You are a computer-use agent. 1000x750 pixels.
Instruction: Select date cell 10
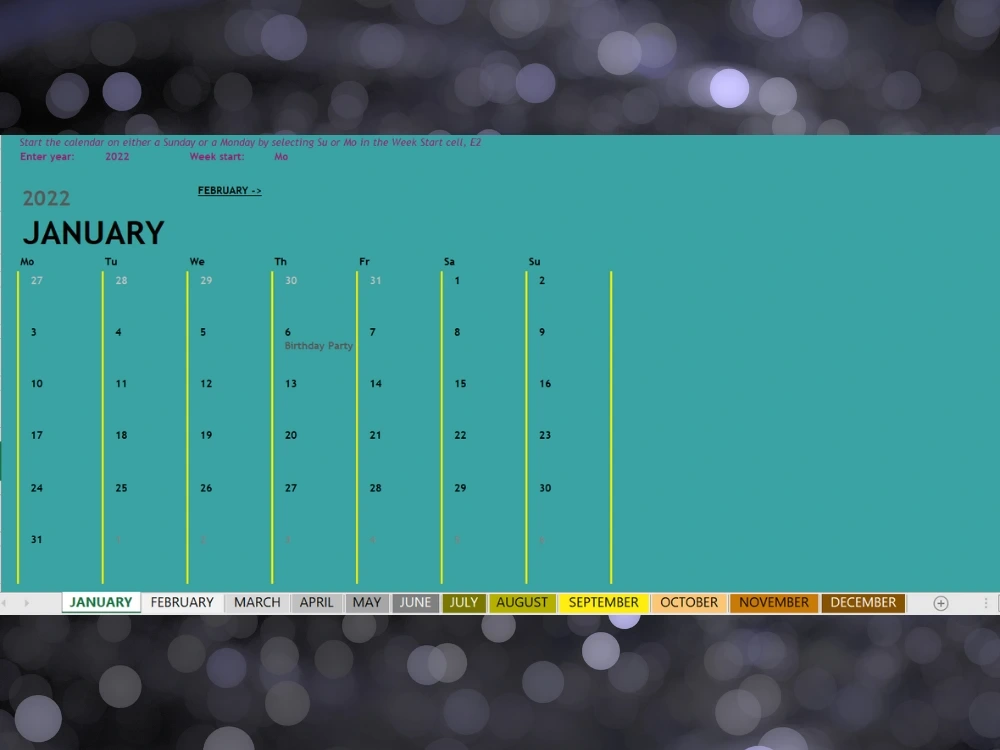37,383
